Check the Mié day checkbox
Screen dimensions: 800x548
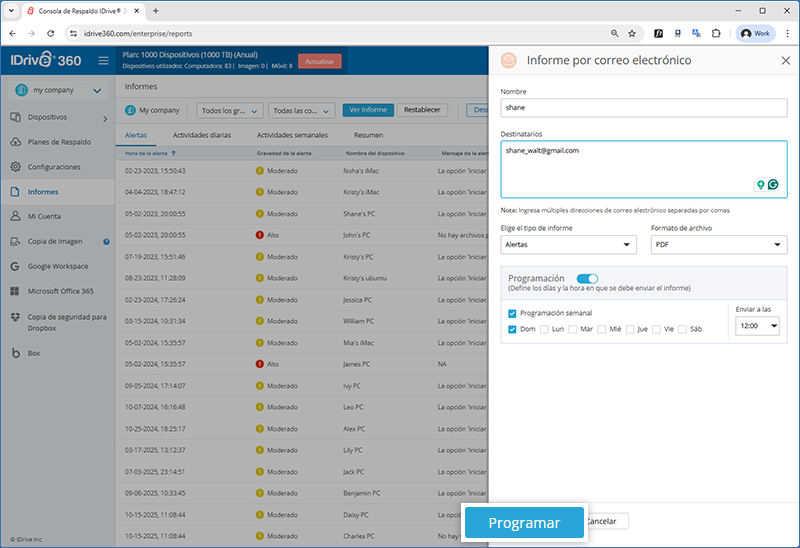pyautogui.click(x=602, y=329)
